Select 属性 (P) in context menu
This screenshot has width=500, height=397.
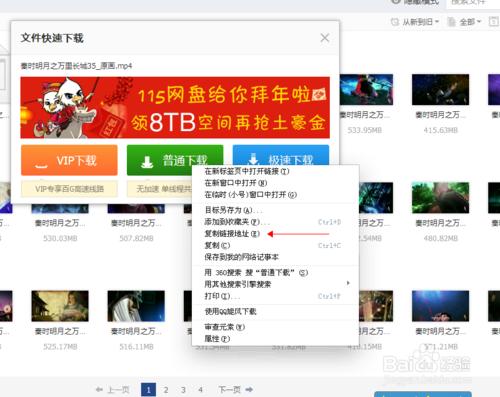217,339
